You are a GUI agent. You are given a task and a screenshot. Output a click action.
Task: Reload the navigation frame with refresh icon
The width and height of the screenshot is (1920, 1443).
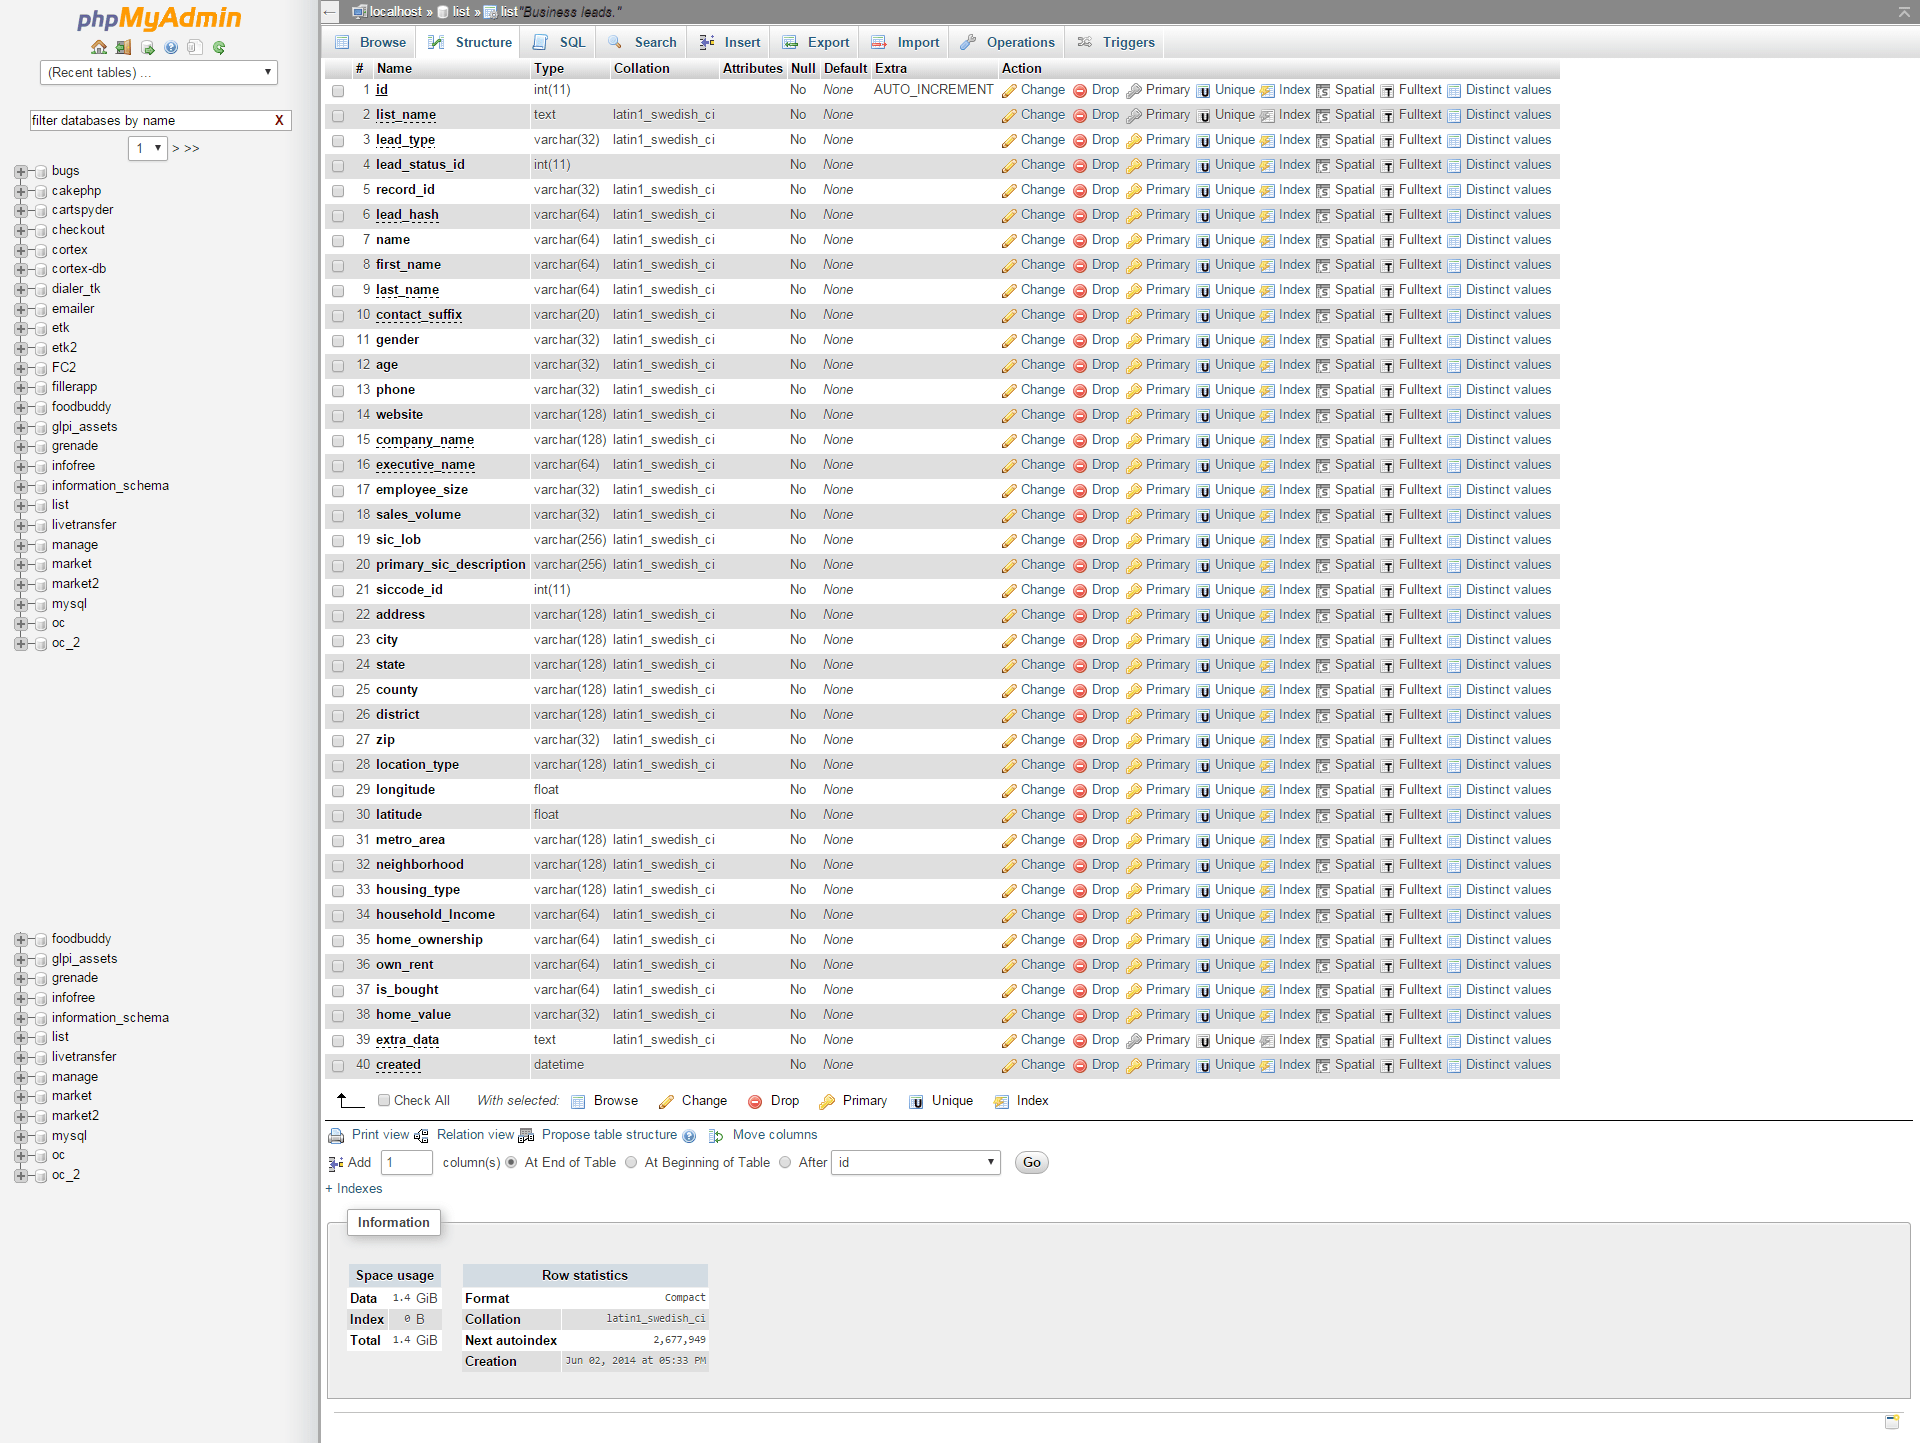[x=219, y=47]
